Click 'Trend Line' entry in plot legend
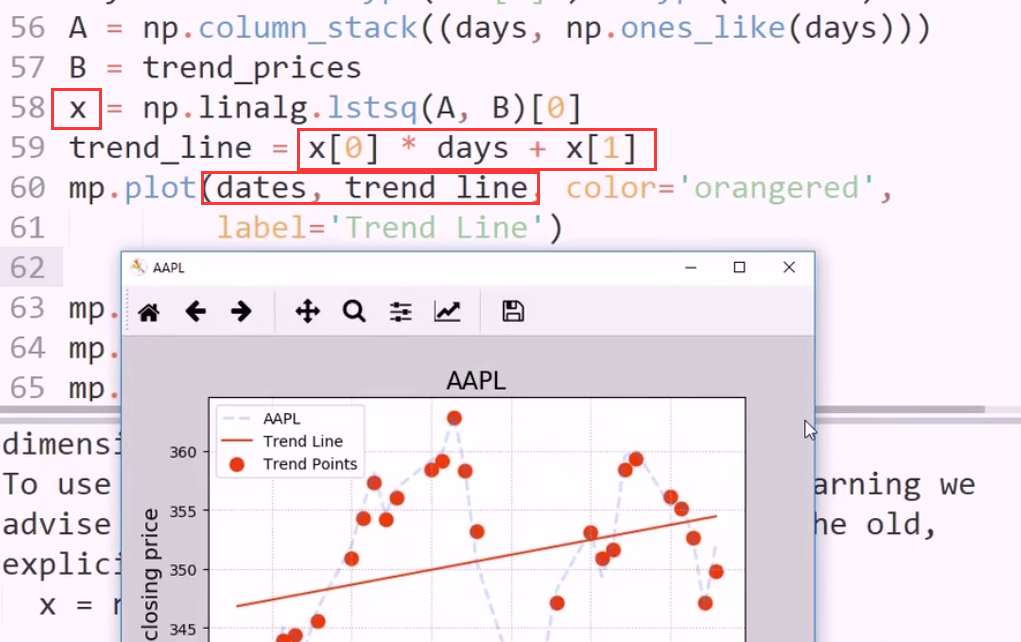The height and width of the screenshot is (642, 1021). tap(303, 441)
